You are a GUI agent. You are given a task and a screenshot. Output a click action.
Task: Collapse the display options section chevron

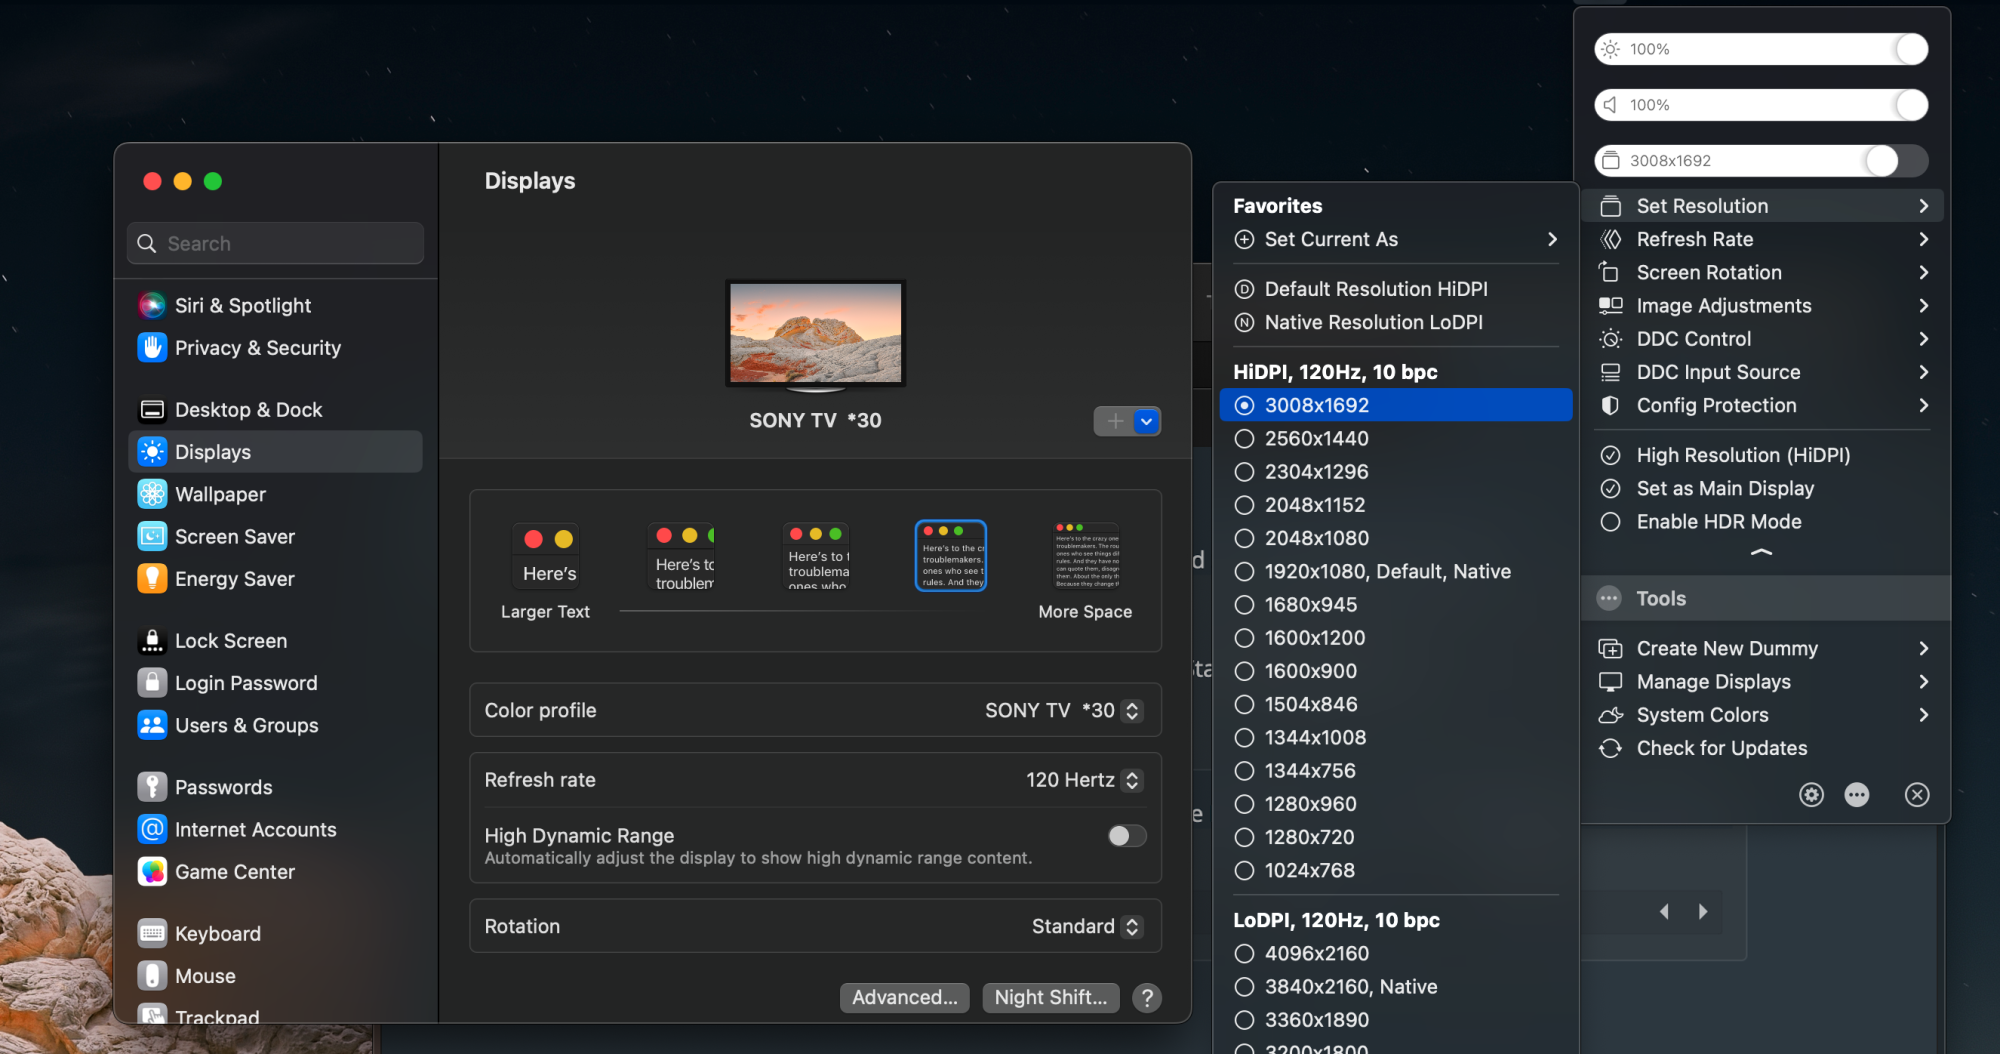[x=1762, y=552]
